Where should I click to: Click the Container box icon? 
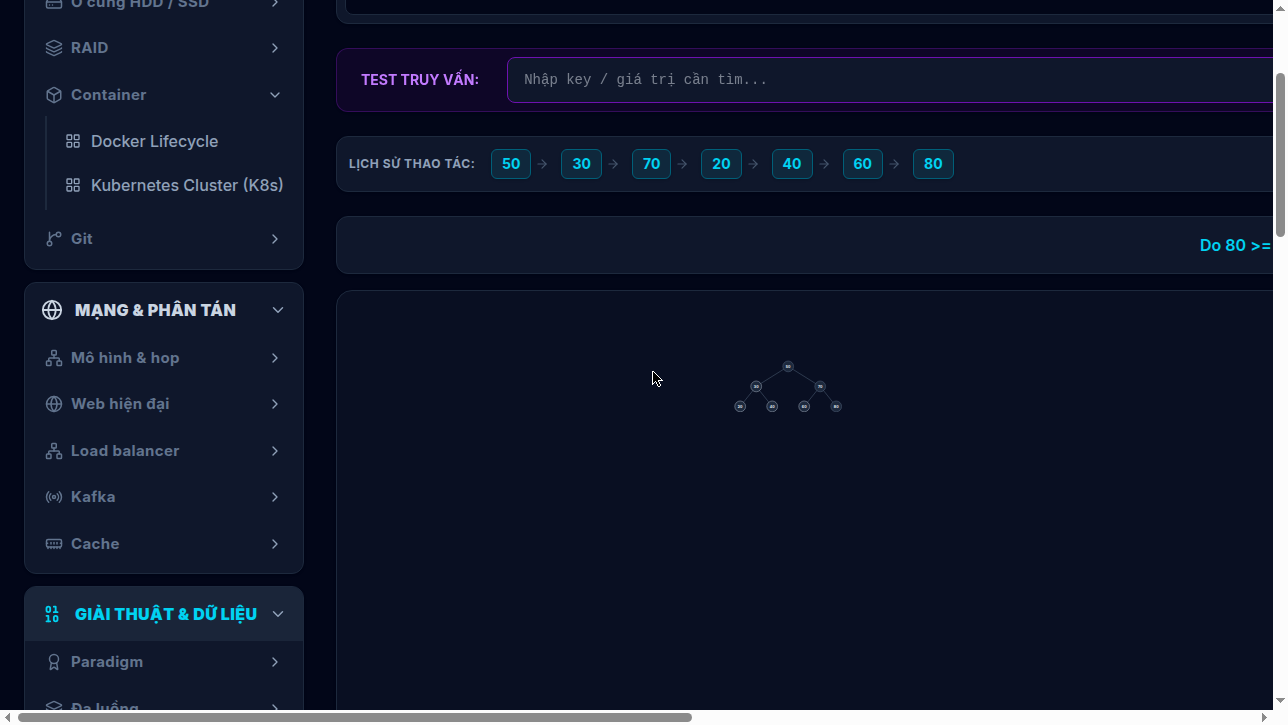54,95
